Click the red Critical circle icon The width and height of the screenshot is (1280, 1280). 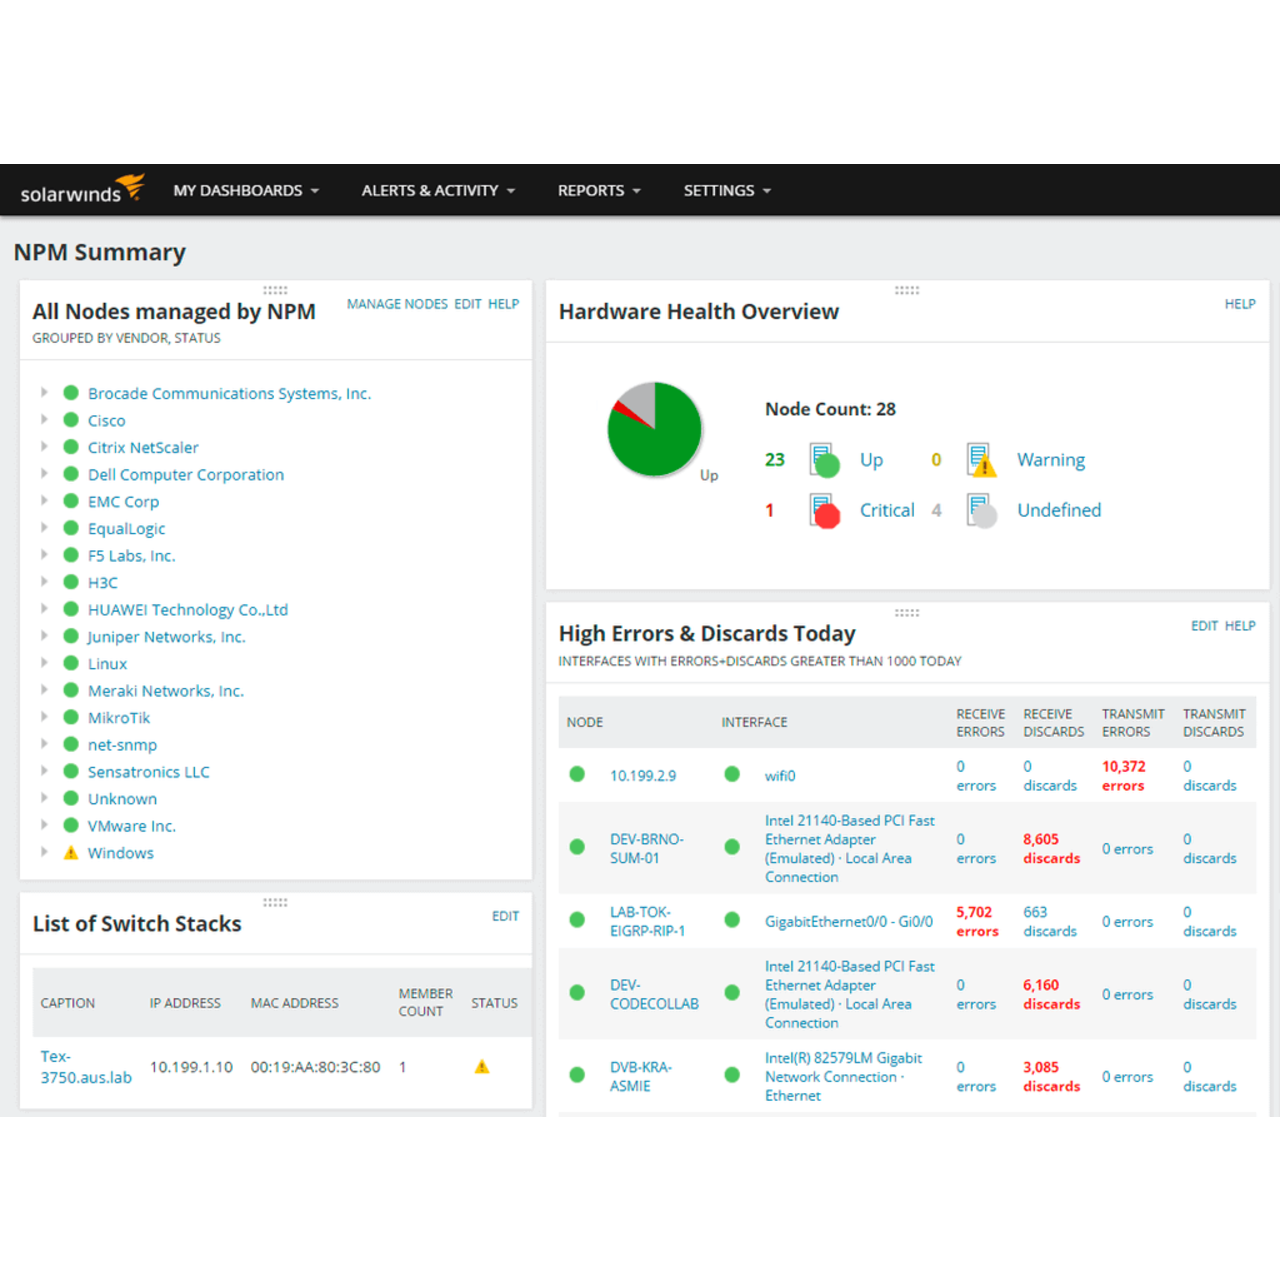coord(824,513)
